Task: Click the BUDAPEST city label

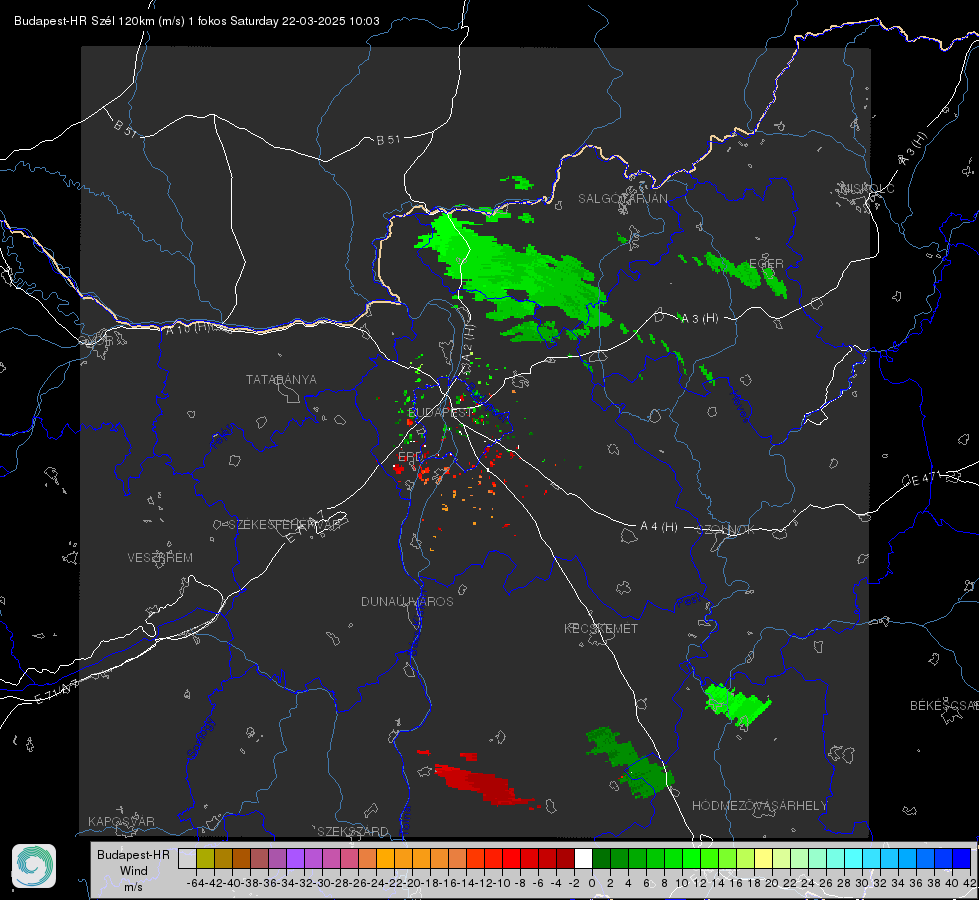Action: tap(441, 412)
